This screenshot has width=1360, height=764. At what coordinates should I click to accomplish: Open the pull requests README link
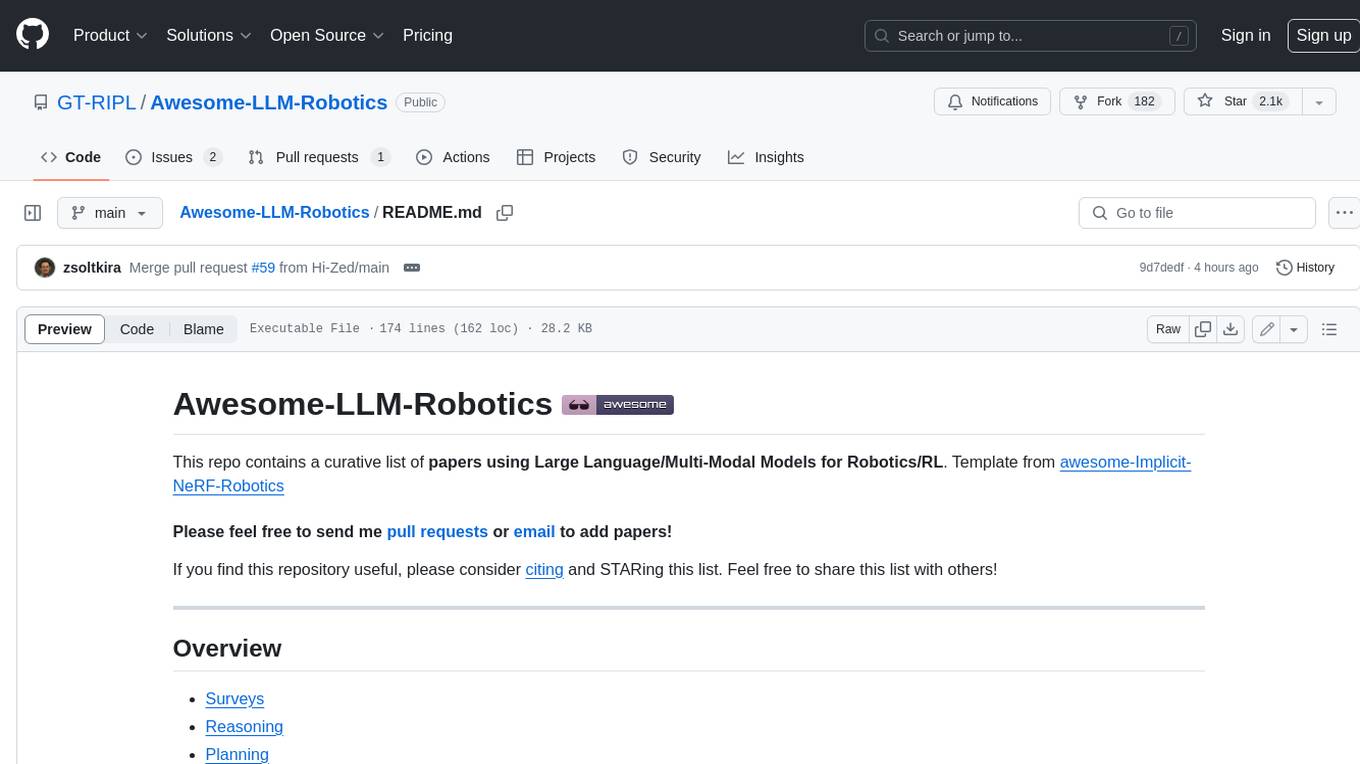437,532
